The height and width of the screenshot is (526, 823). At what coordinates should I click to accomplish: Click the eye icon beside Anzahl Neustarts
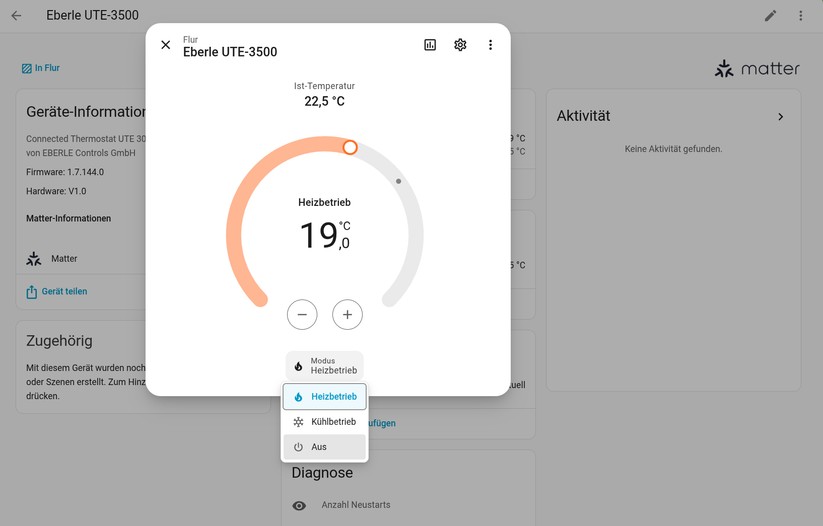[299, 506]
